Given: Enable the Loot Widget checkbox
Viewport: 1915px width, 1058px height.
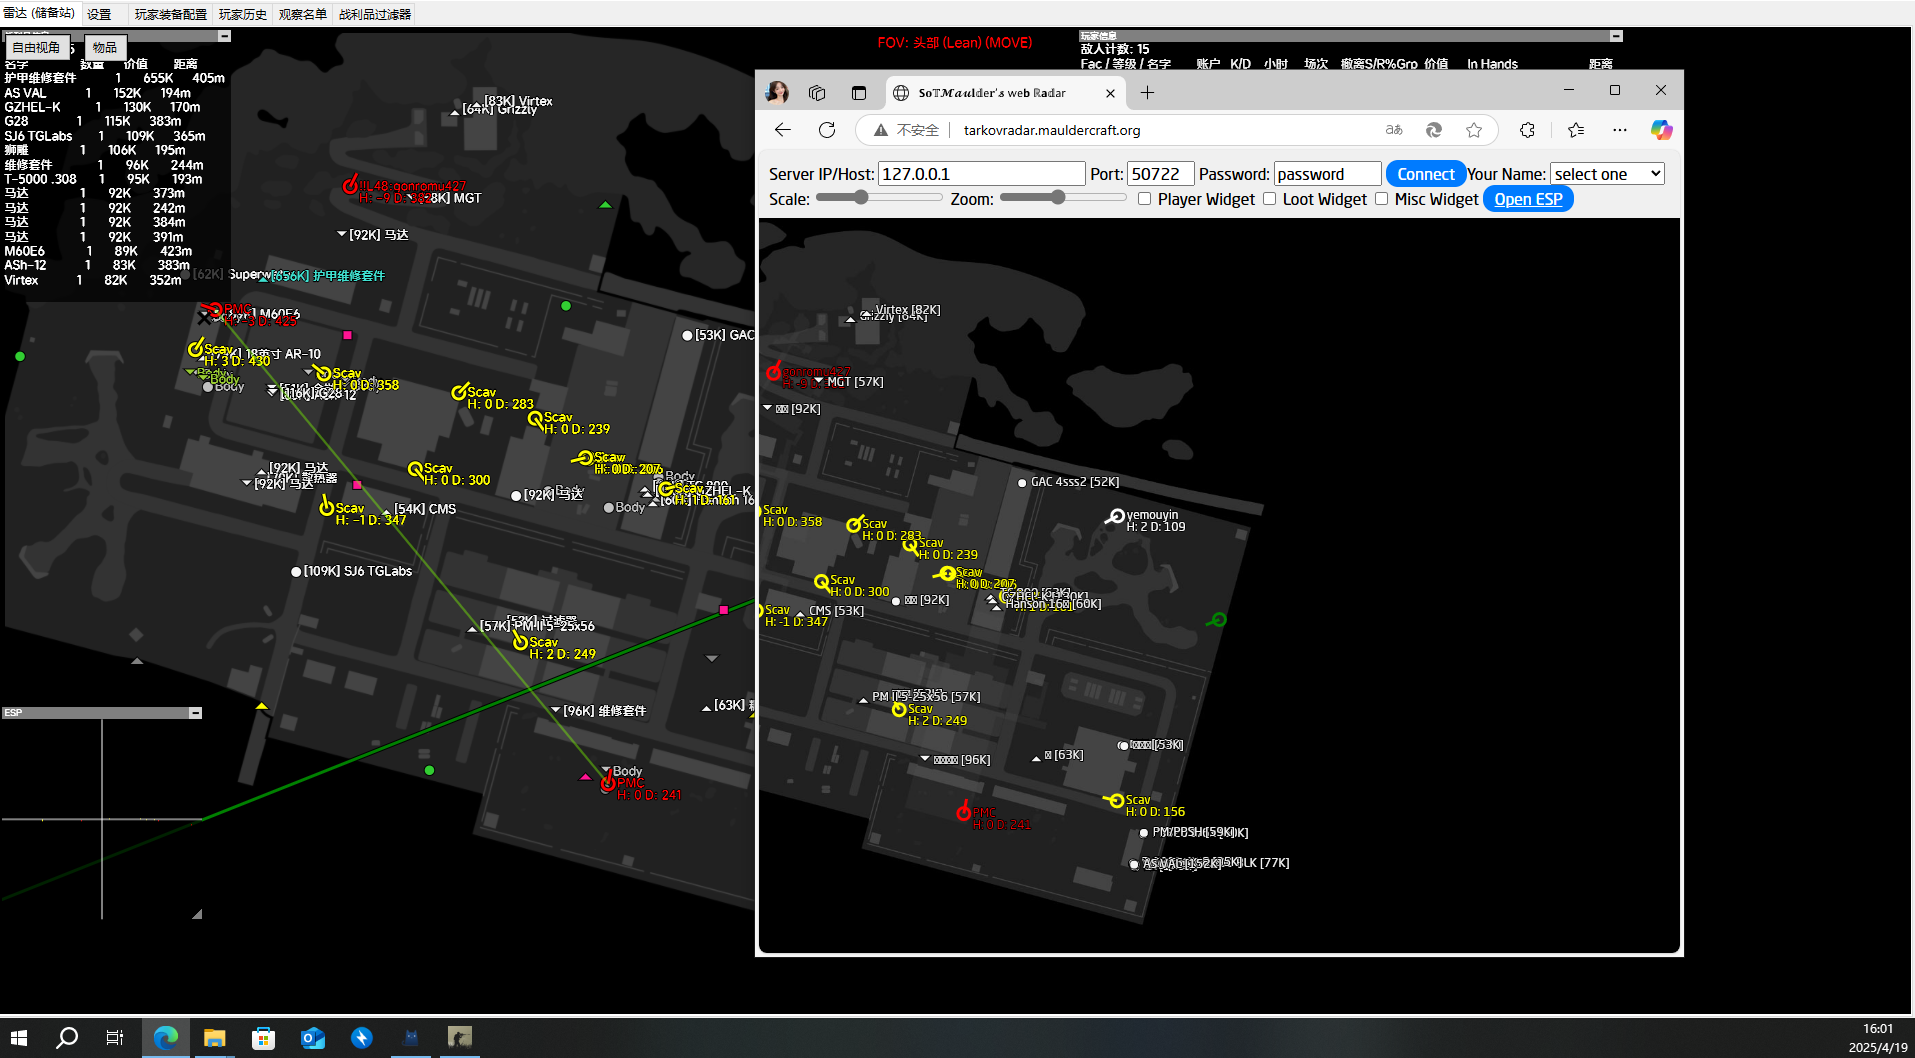Looking at the screenshot, I should click(x=1270, y=199).
